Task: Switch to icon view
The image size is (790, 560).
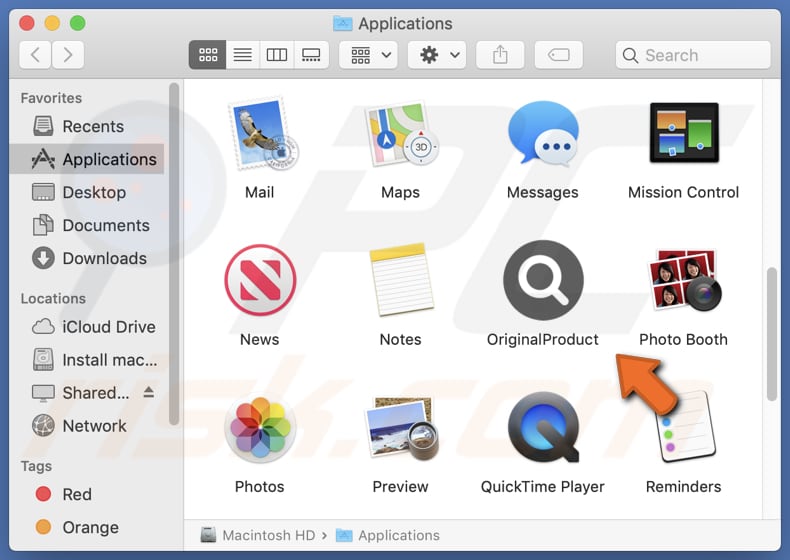Action: click(208, 54)
